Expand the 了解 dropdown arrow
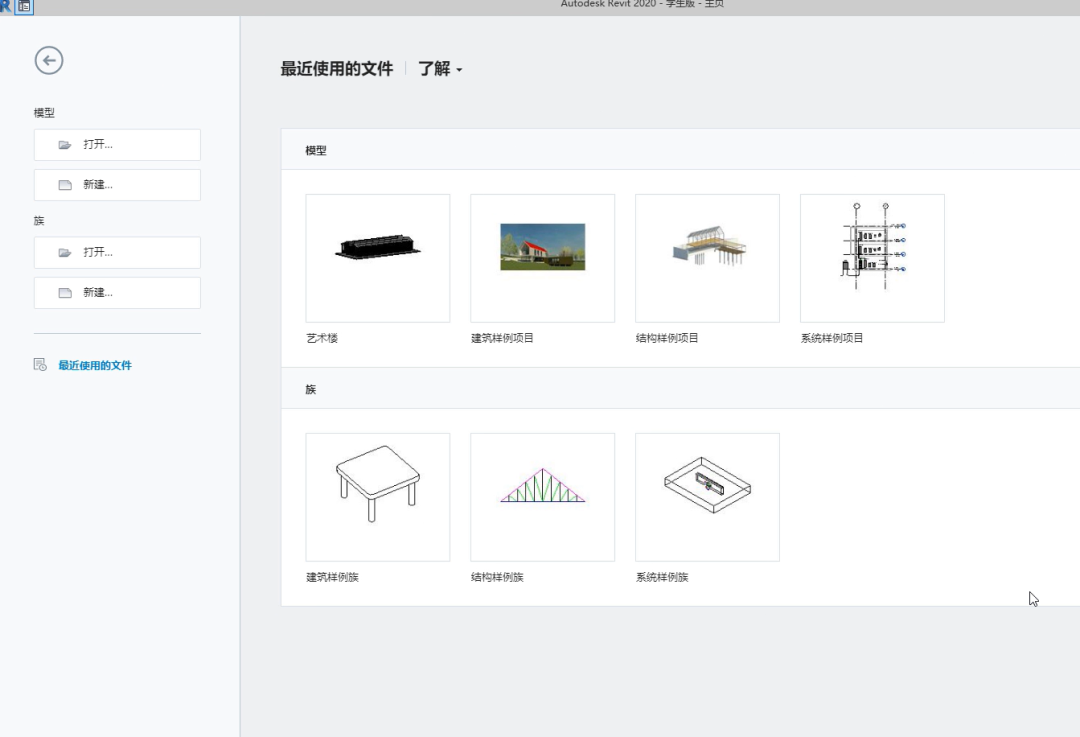This screenshot has width=1080, height=737. coord(459,70)
